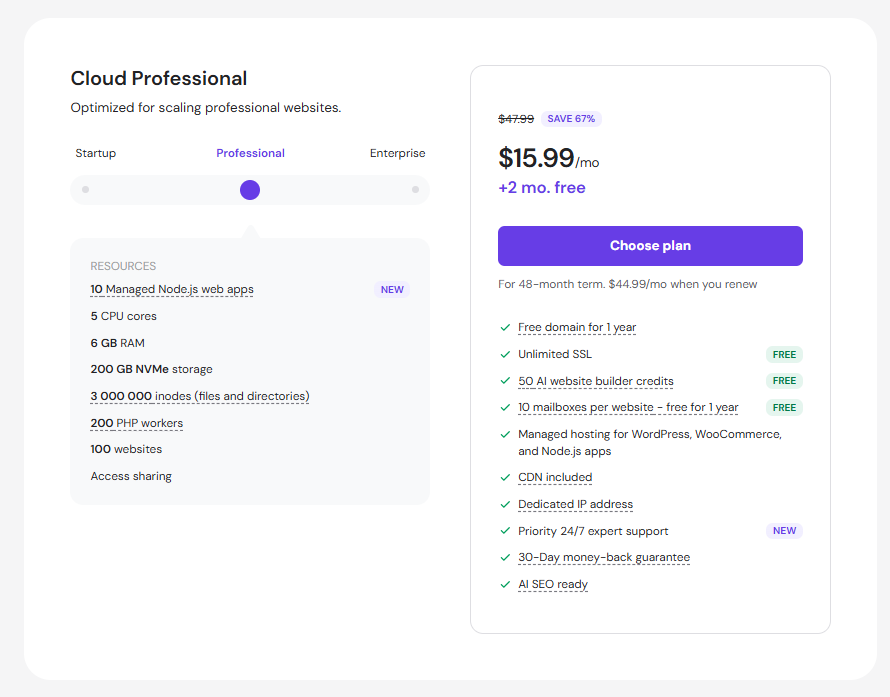Click the Priority 24/7 expert support text
Screen dimensions: 890x697
point(593,531)
